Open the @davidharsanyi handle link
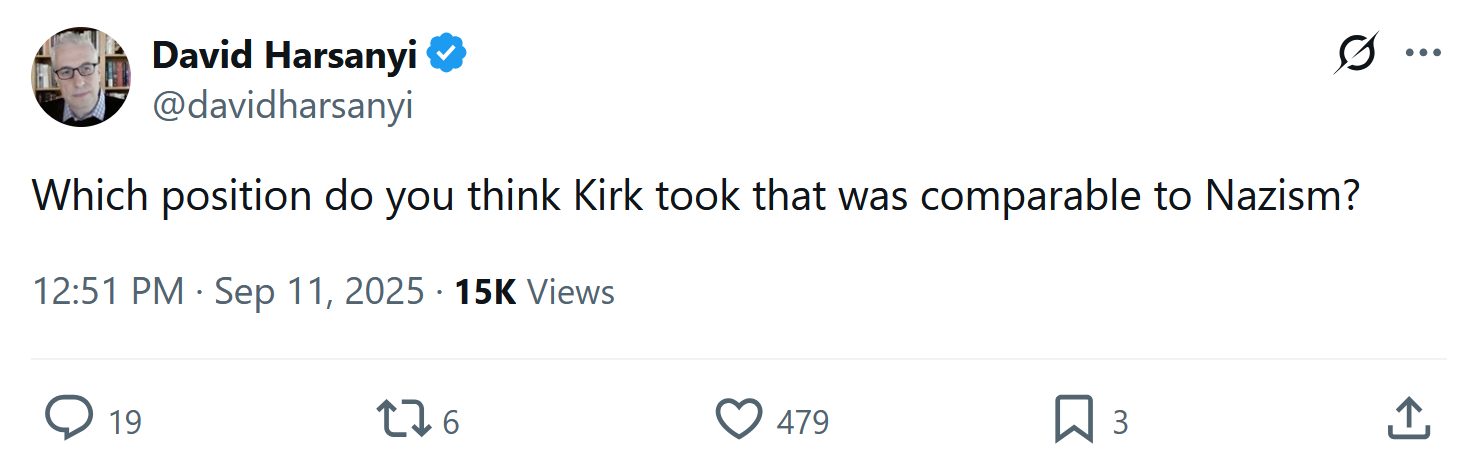The height and width of the screenshot is (467, 1480). point(282,106)
